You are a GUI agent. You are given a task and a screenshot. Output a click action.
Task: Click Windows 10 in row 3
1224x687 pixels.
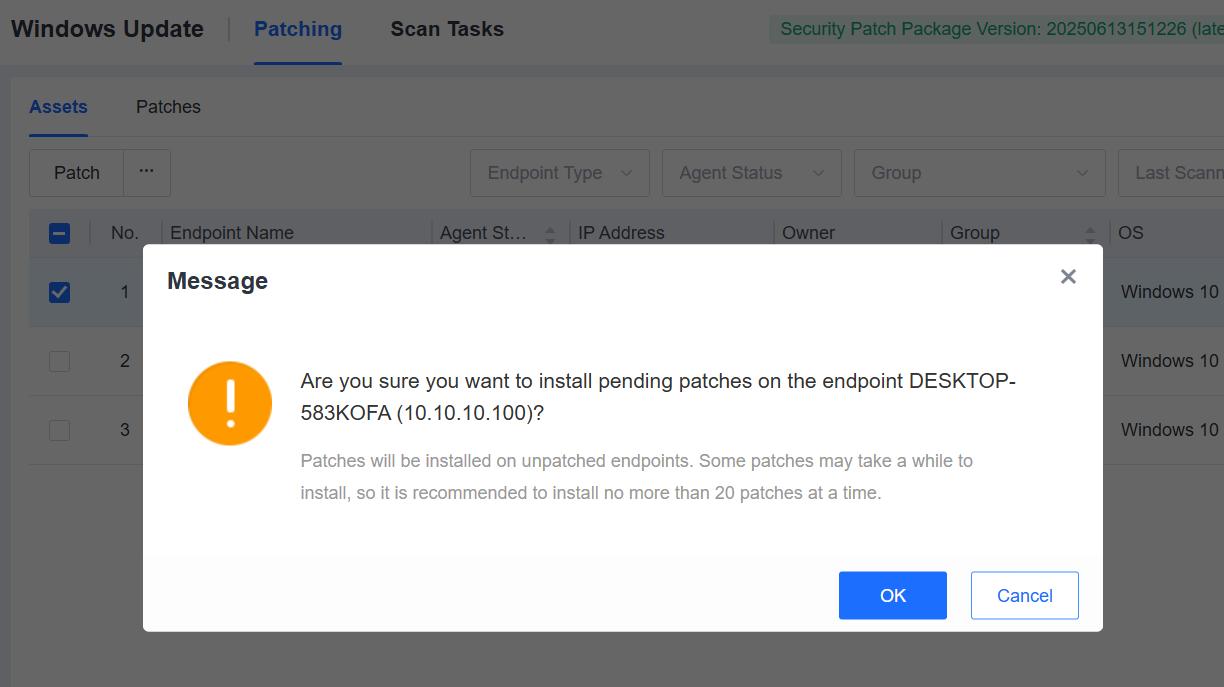1170,430
